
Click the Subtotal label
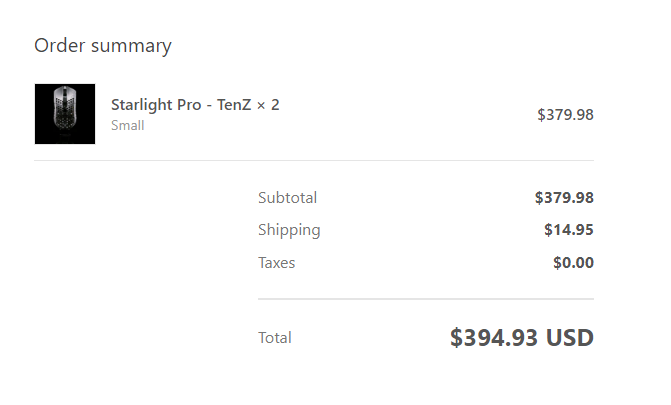point(288,198)
